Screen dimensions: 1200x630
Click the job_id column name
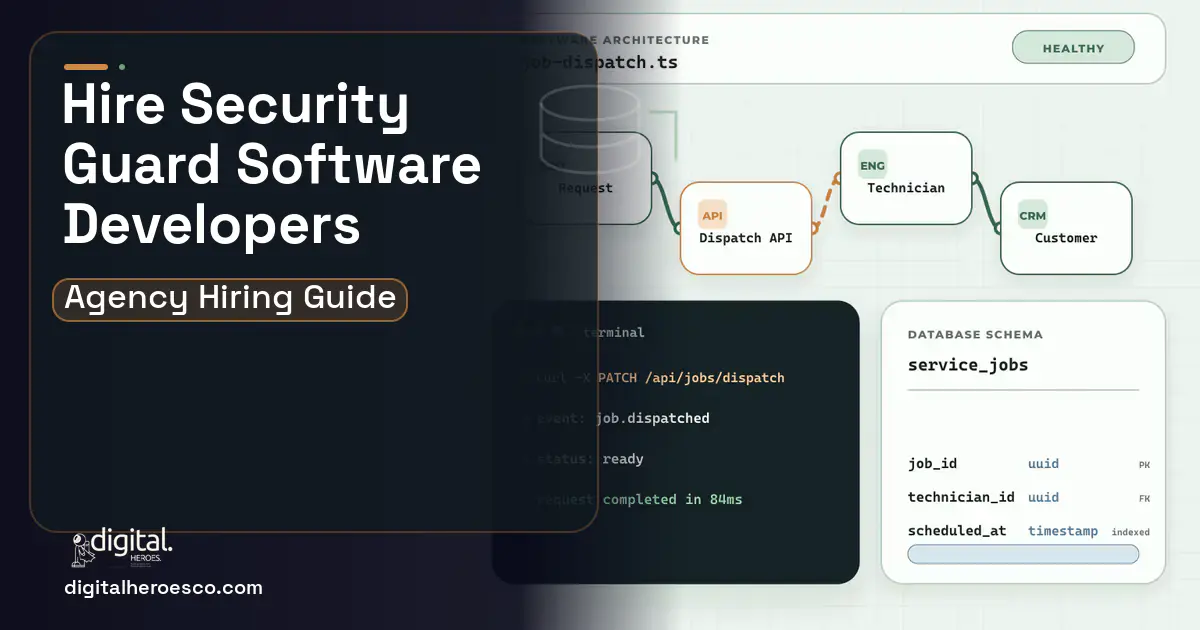coord(932,464)
